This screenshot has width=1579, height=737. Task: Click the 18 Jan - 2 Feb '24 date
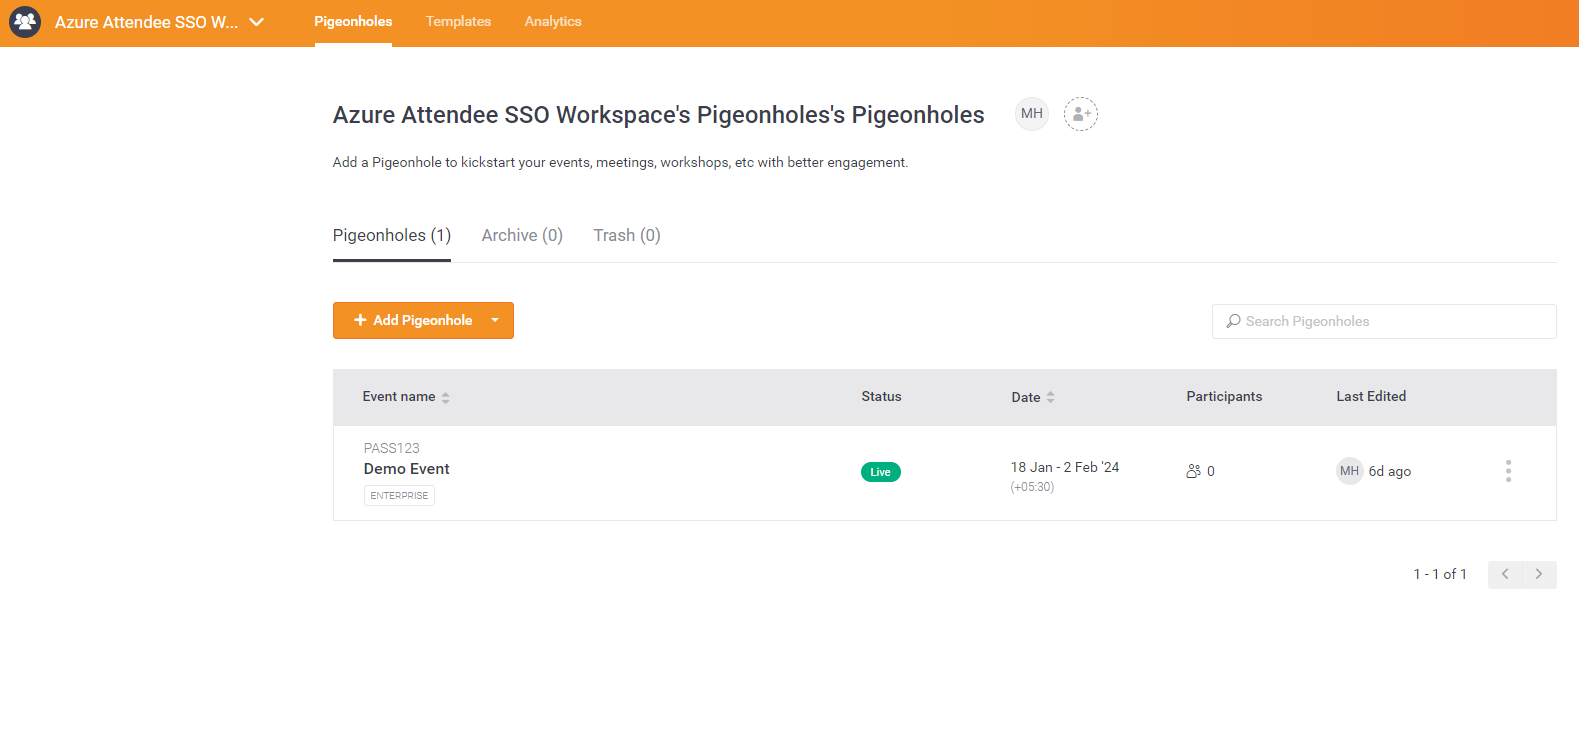[1065, 467]
